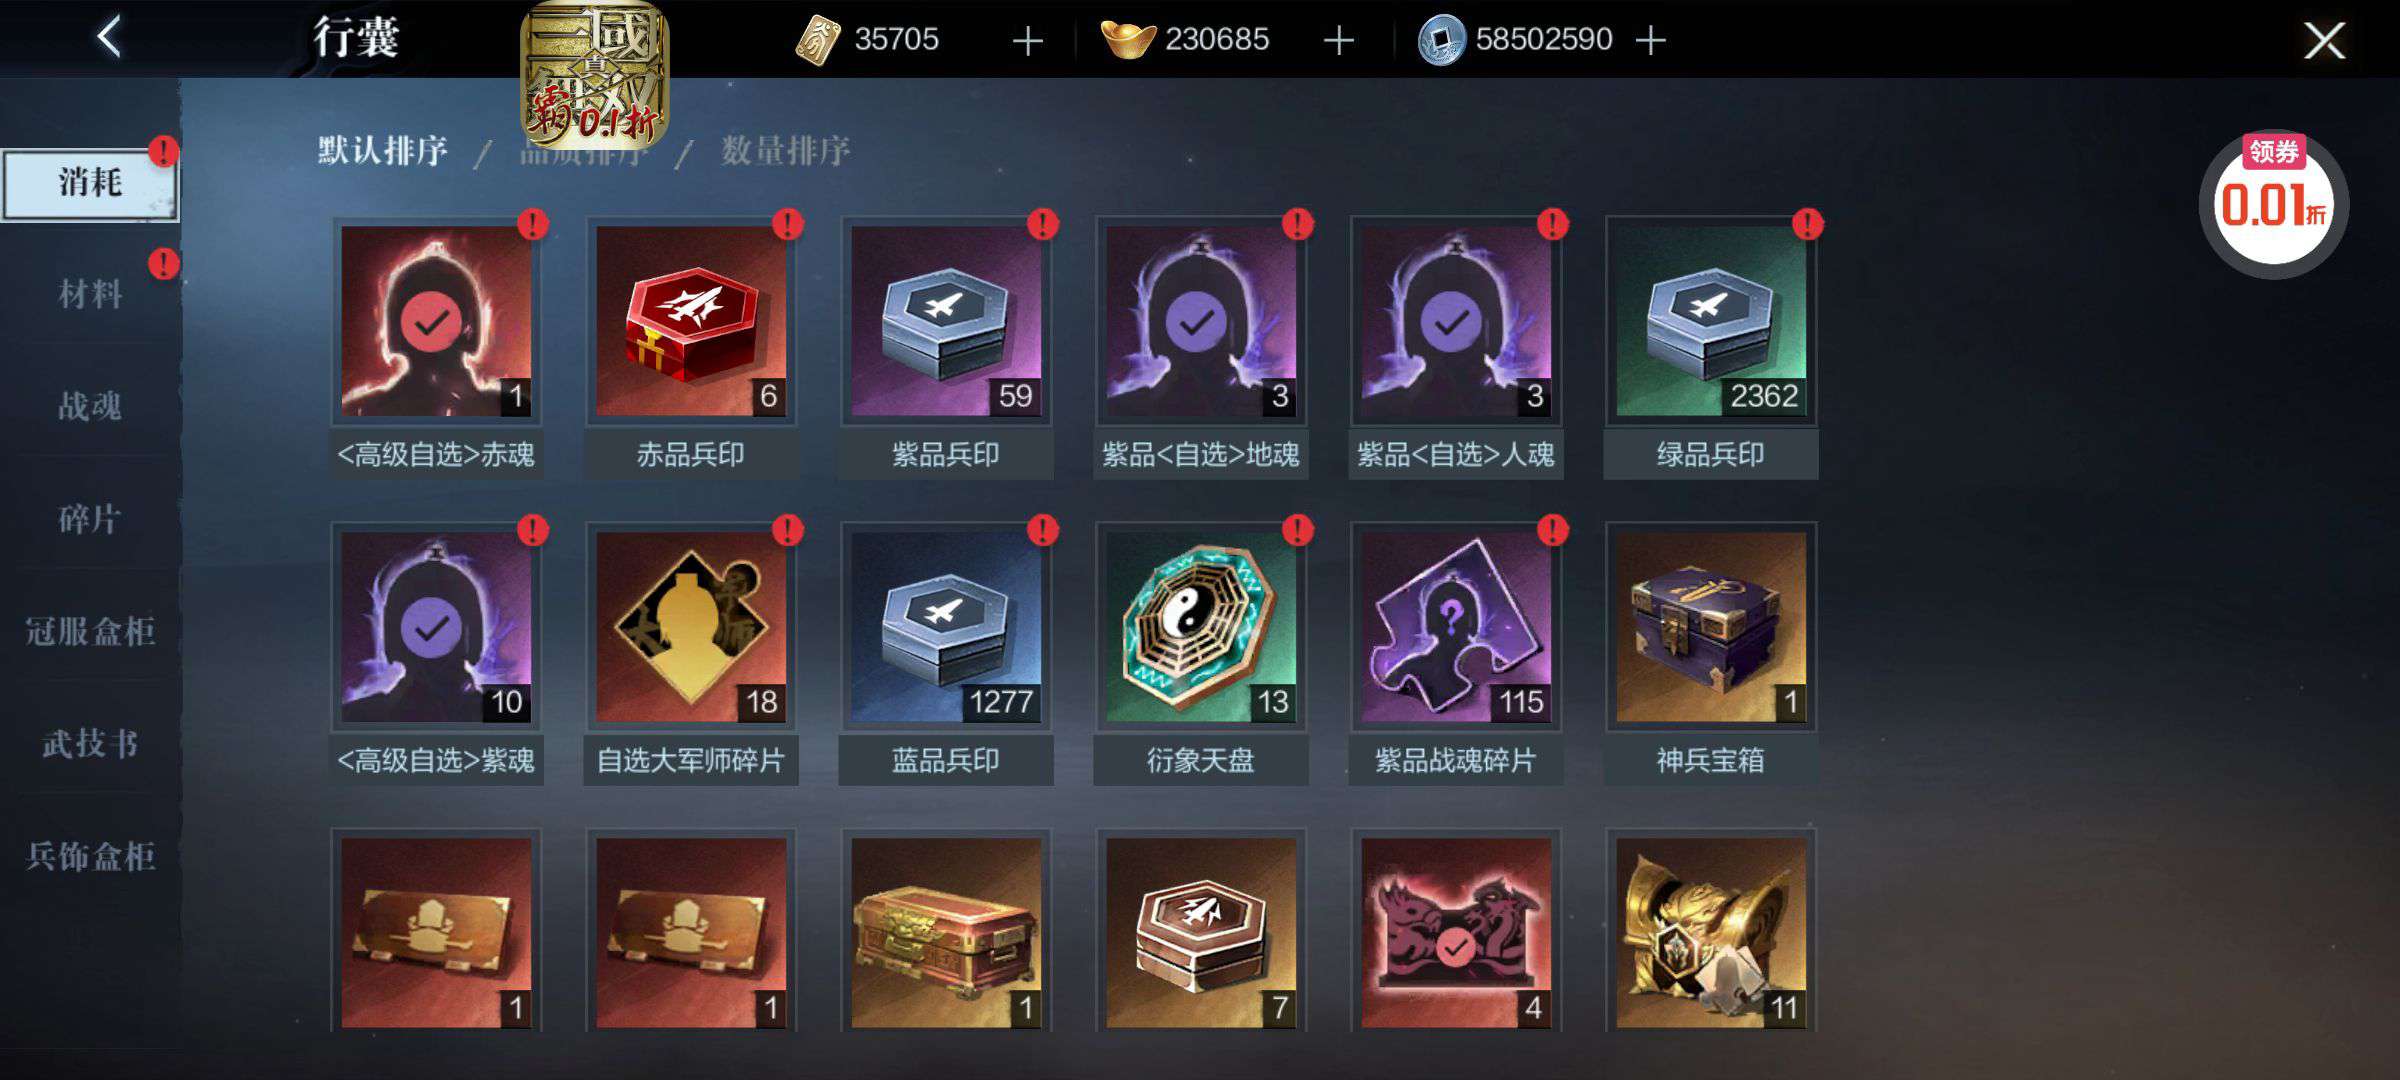Switch to the 材料 category tab

[x=90, y=294]
